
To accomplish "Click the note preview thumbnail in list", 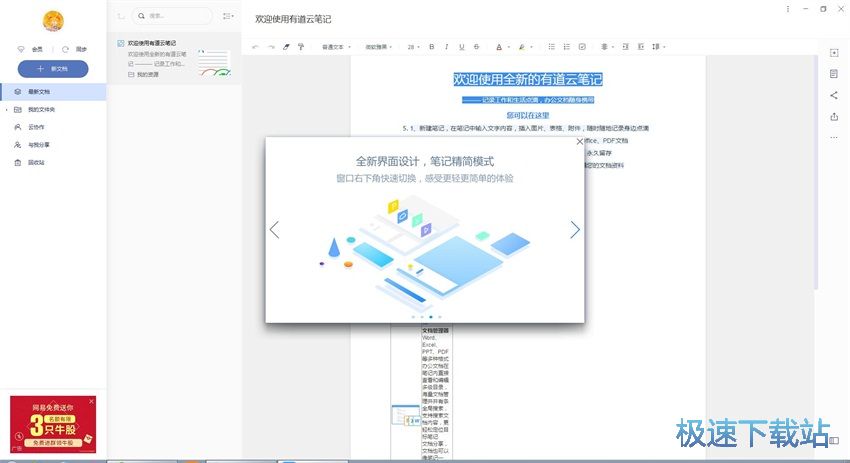I will (214, 62).
